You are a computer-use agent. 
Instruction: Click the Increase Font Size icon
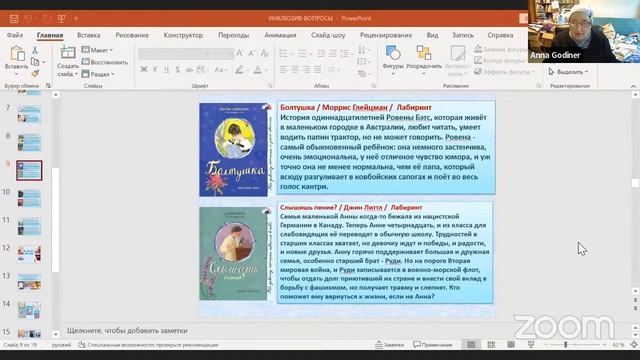[240, 53]
